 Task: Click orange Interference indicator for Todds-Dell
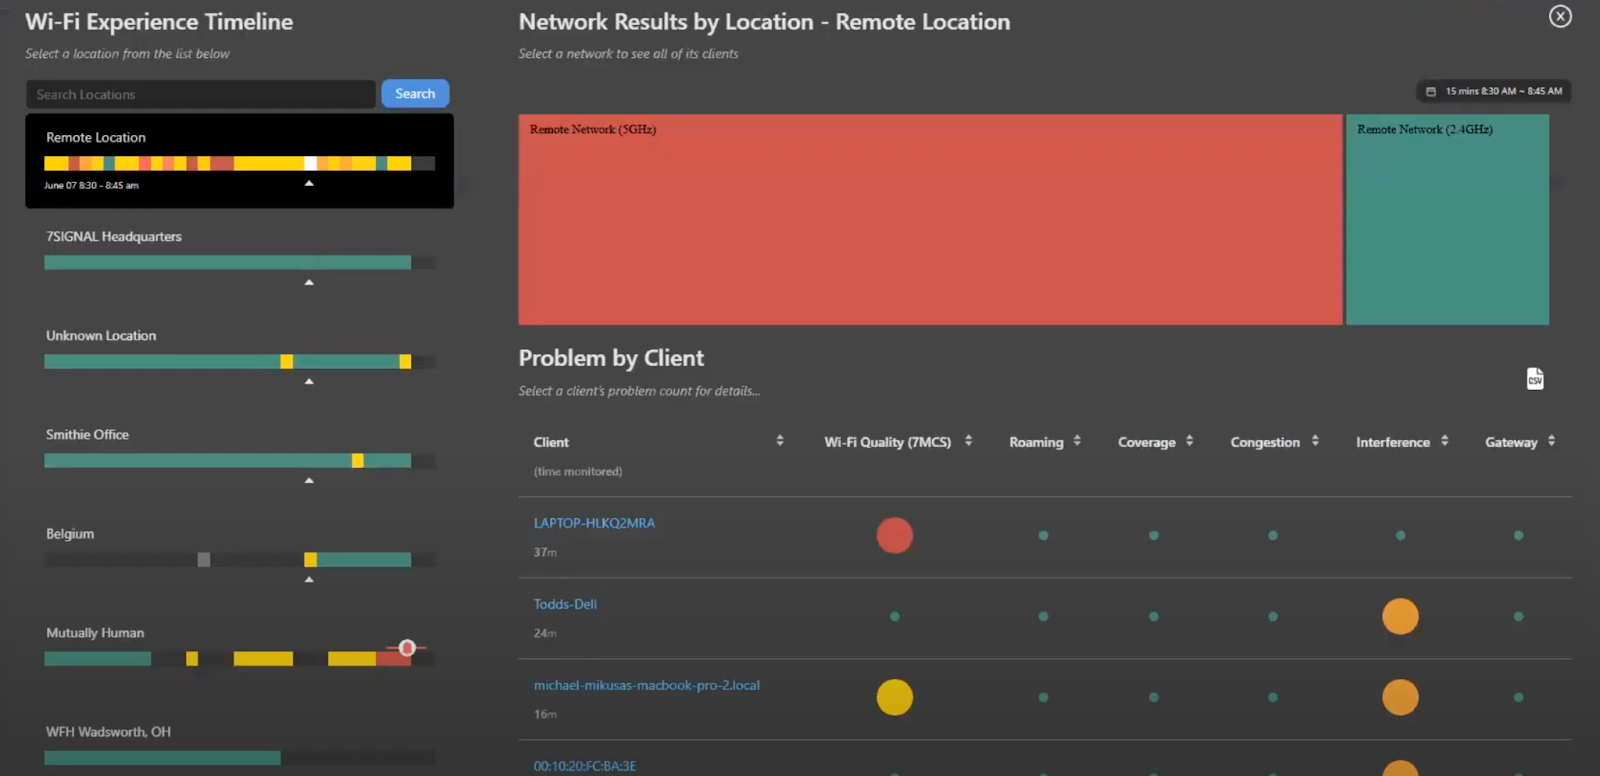point(1400,616)
